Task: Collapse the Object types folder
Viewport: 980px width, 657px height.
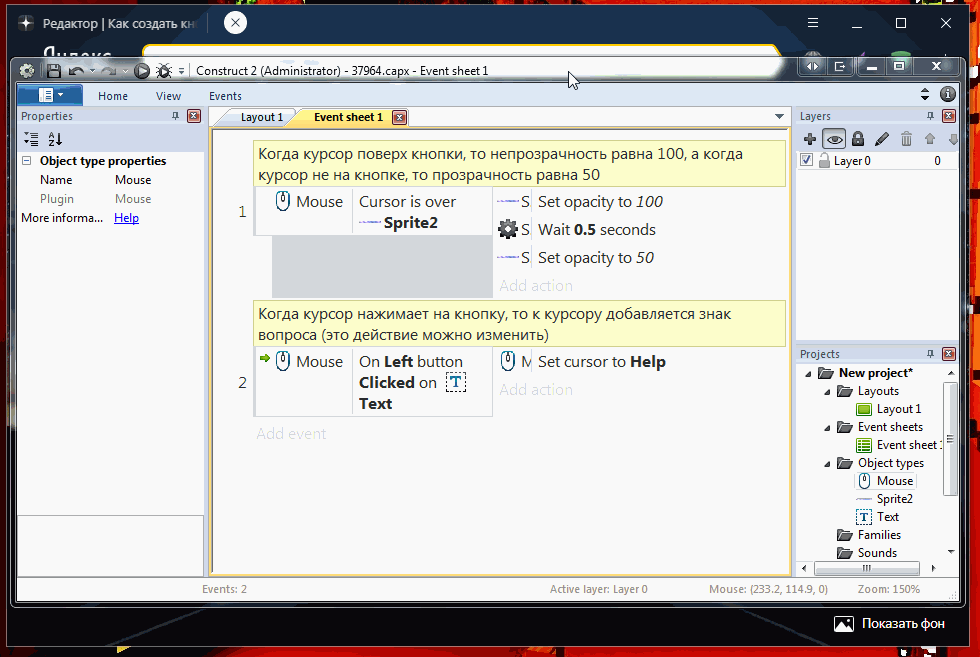Action: [x=828, y=464]
